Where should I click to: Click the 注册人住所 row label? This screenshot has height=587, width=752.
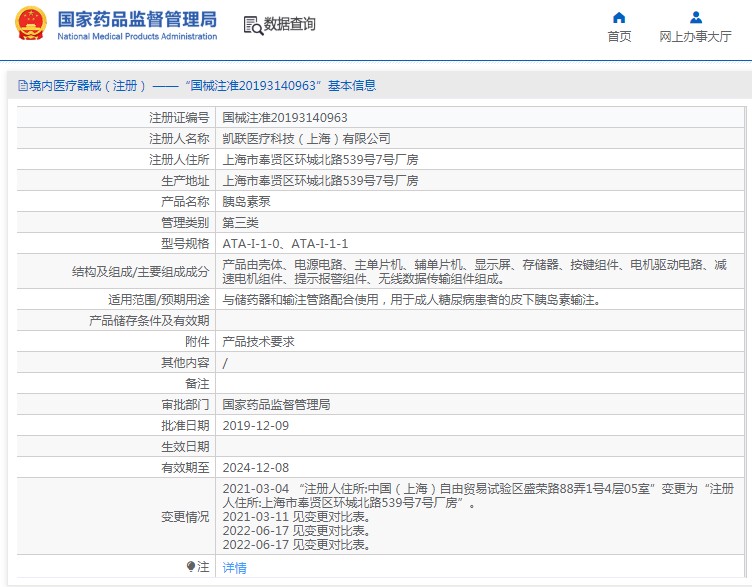[x=179, y=160]
